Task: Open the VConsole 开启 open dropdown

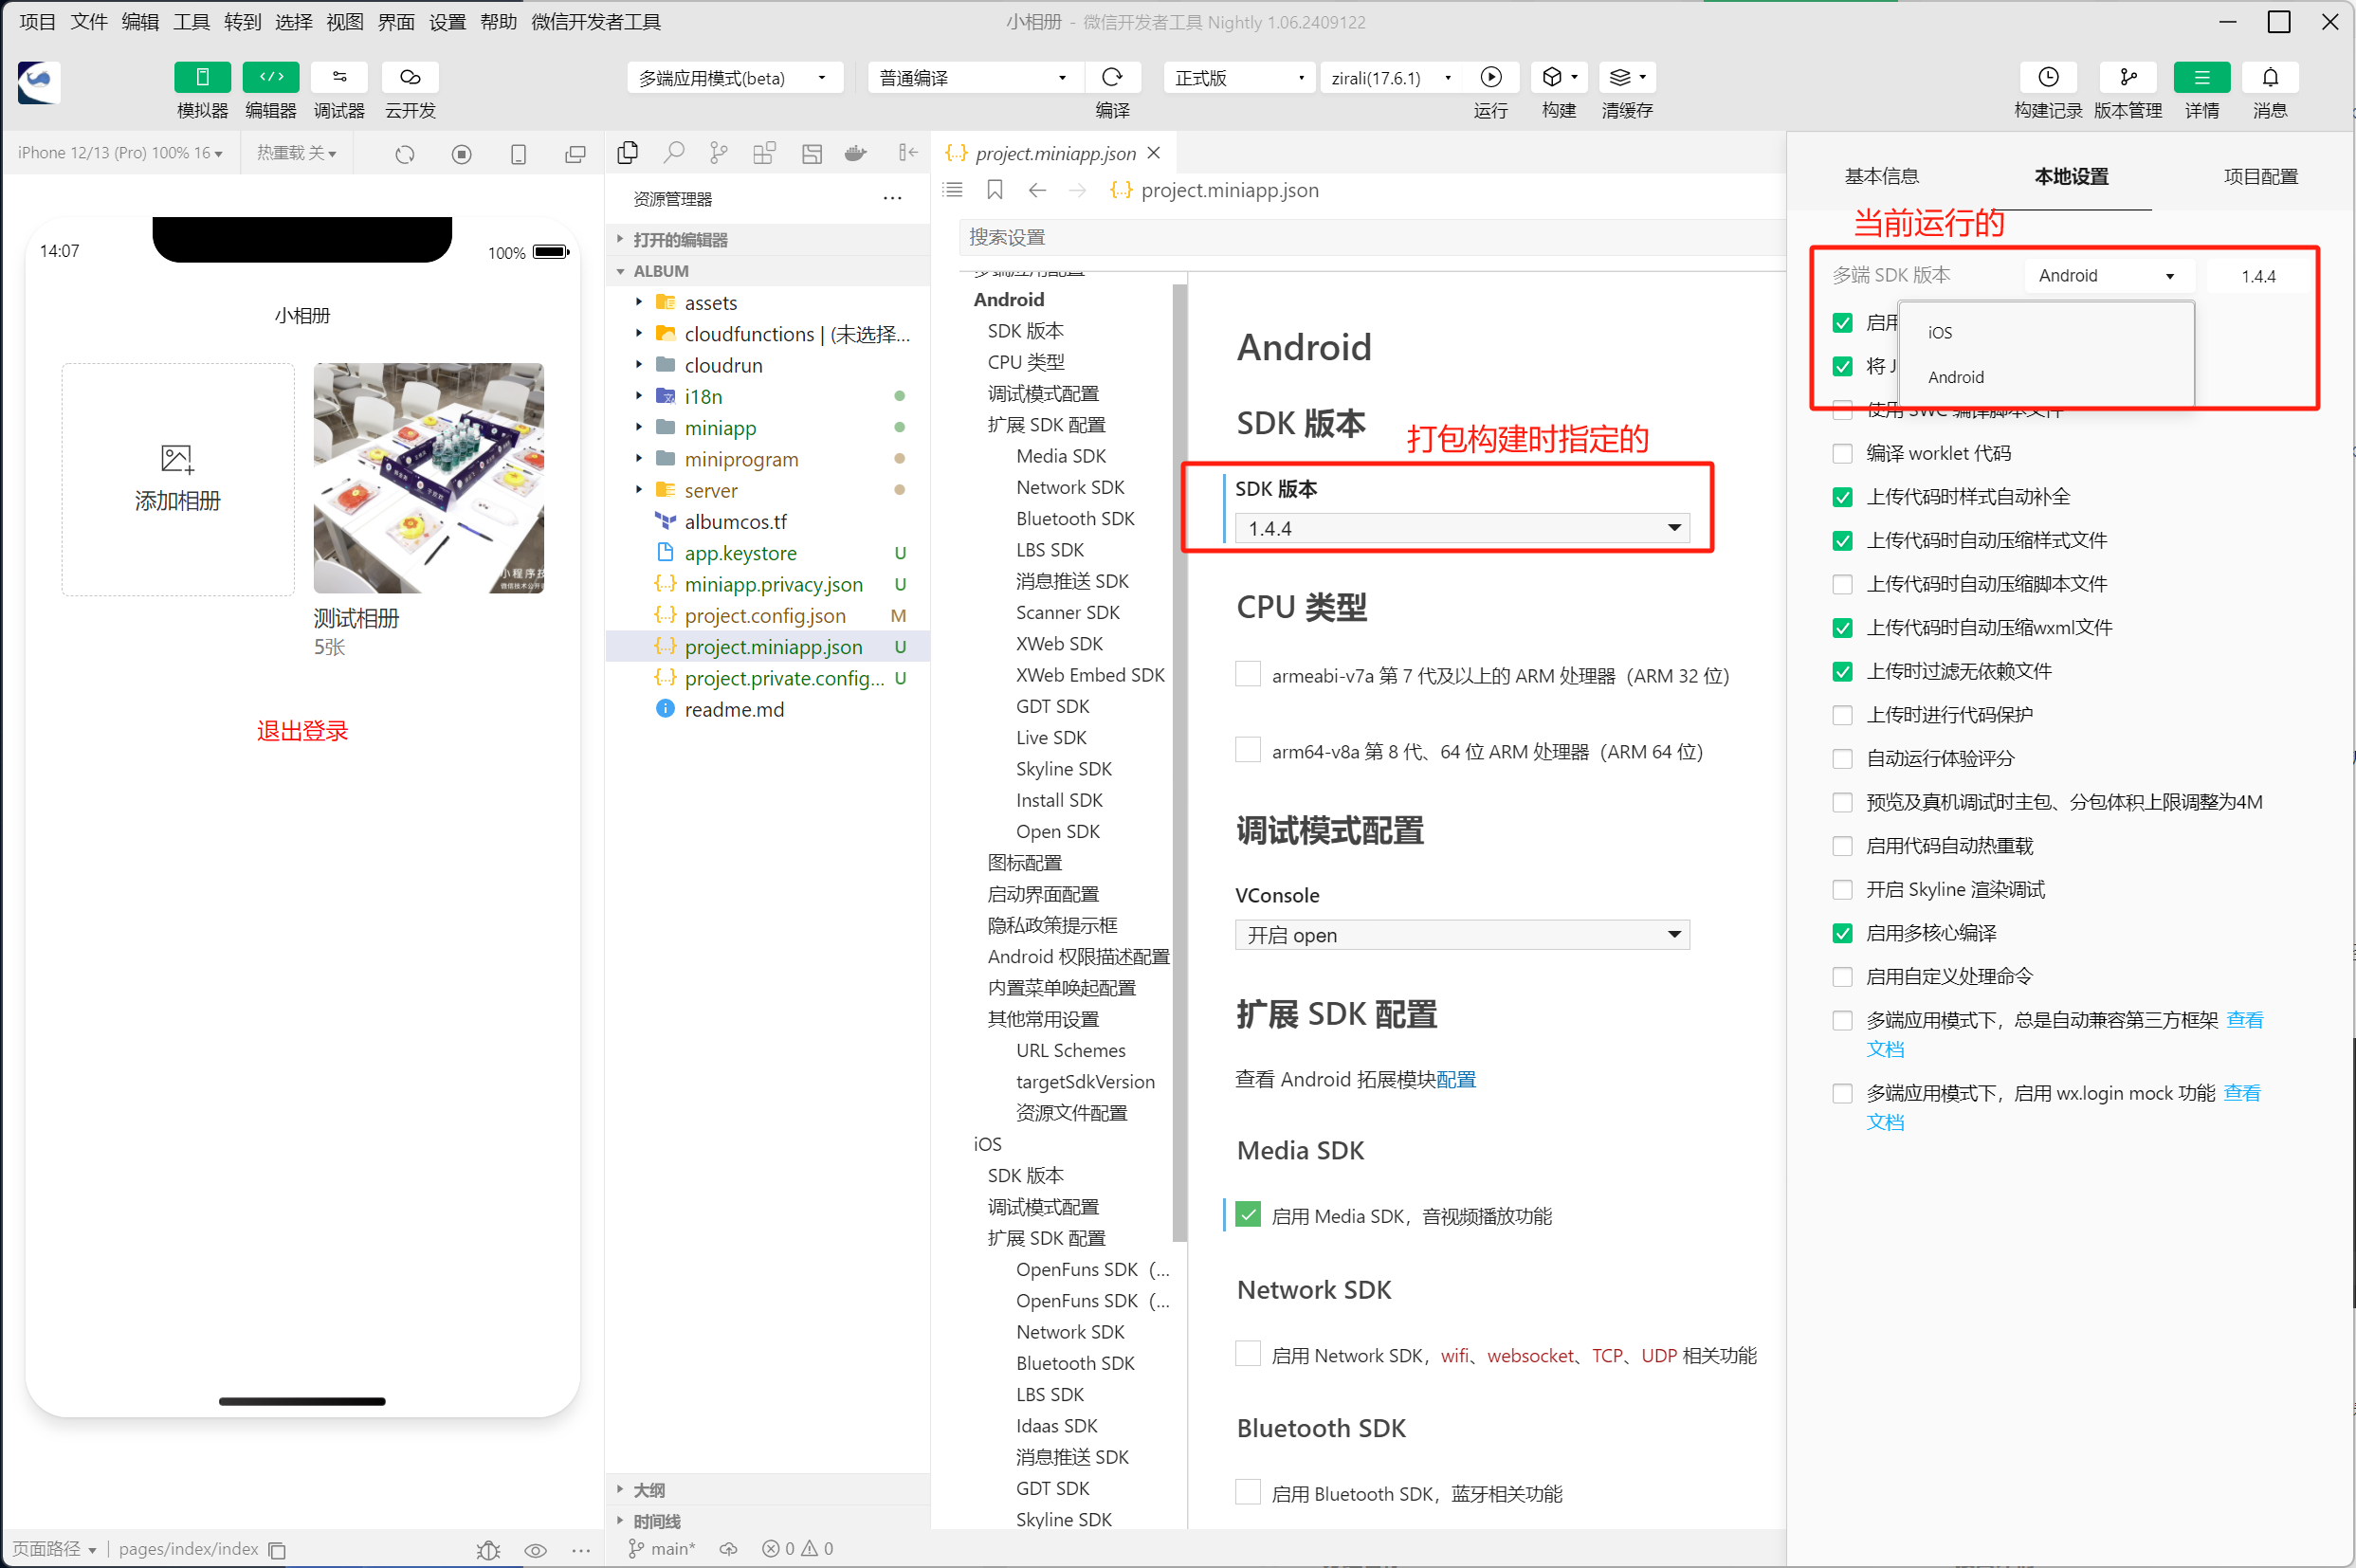Action: [x=1461, y=934]
